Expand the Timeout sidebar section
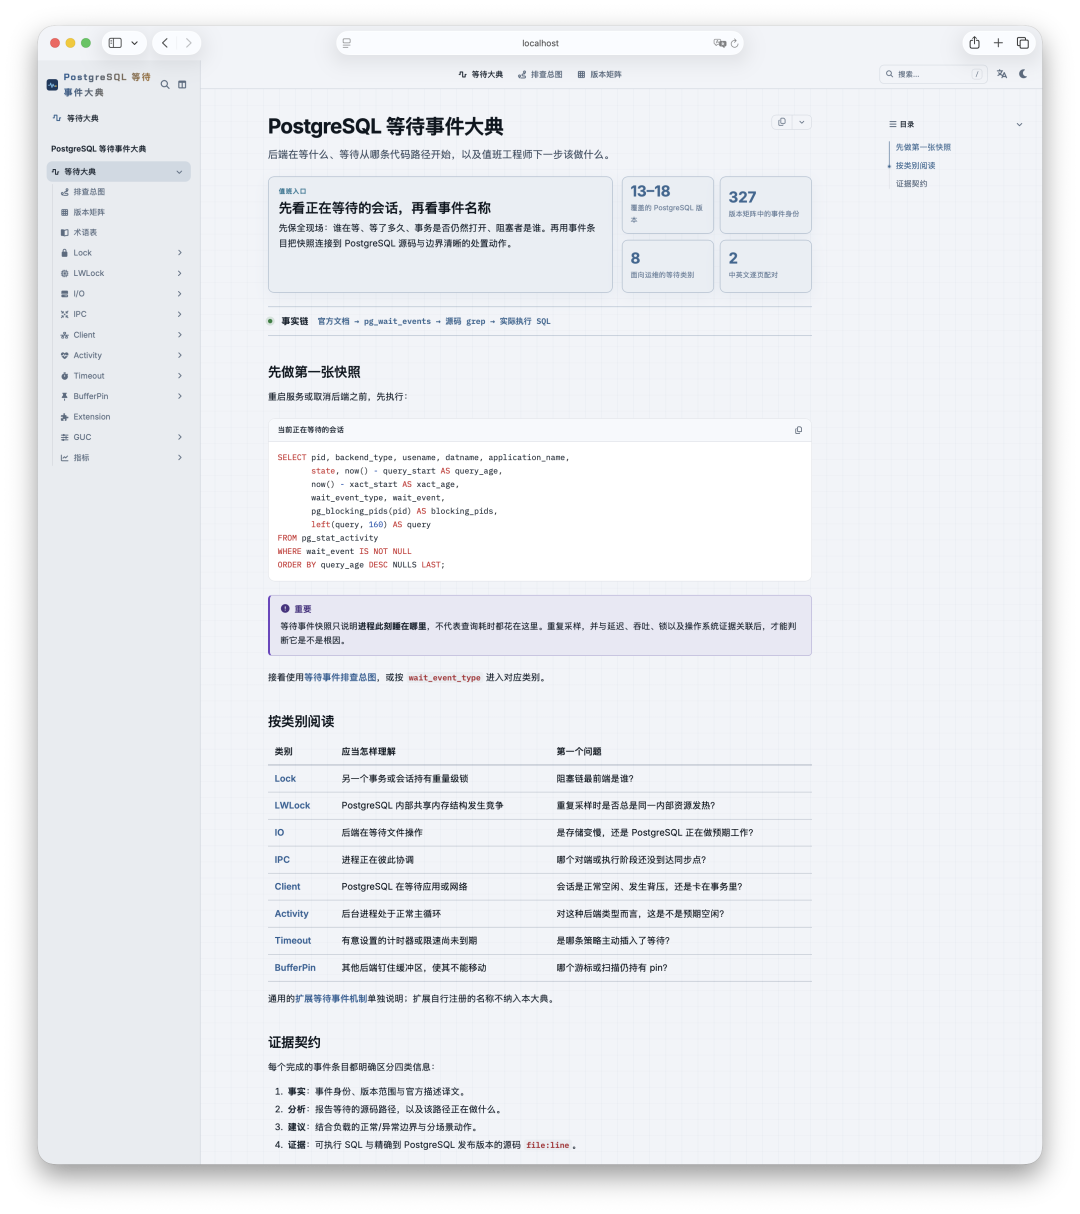 click(180, 376)
